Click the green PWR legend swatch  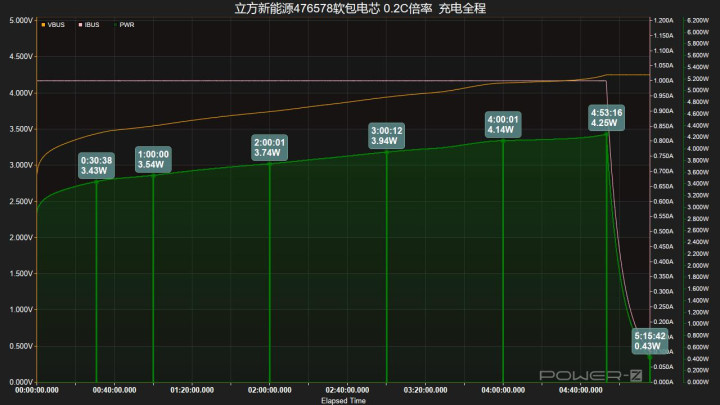click(115, 25)
